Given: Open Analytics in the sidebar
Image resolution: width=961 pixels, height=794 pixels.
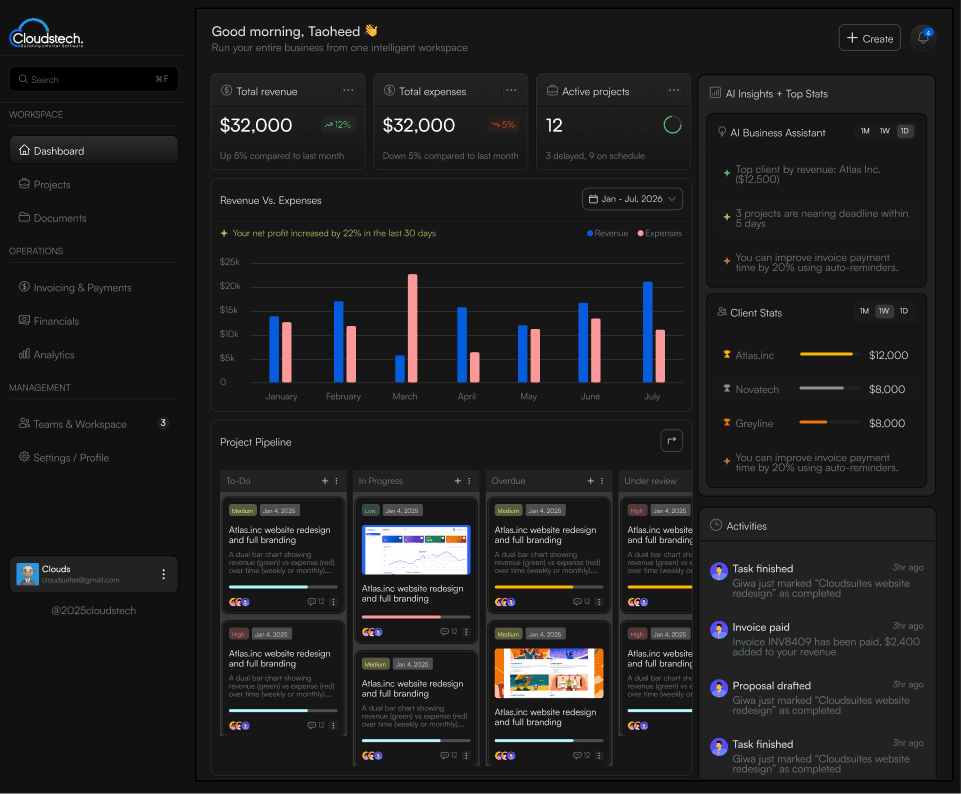Looking at the screenshot, I should point(94,354).
